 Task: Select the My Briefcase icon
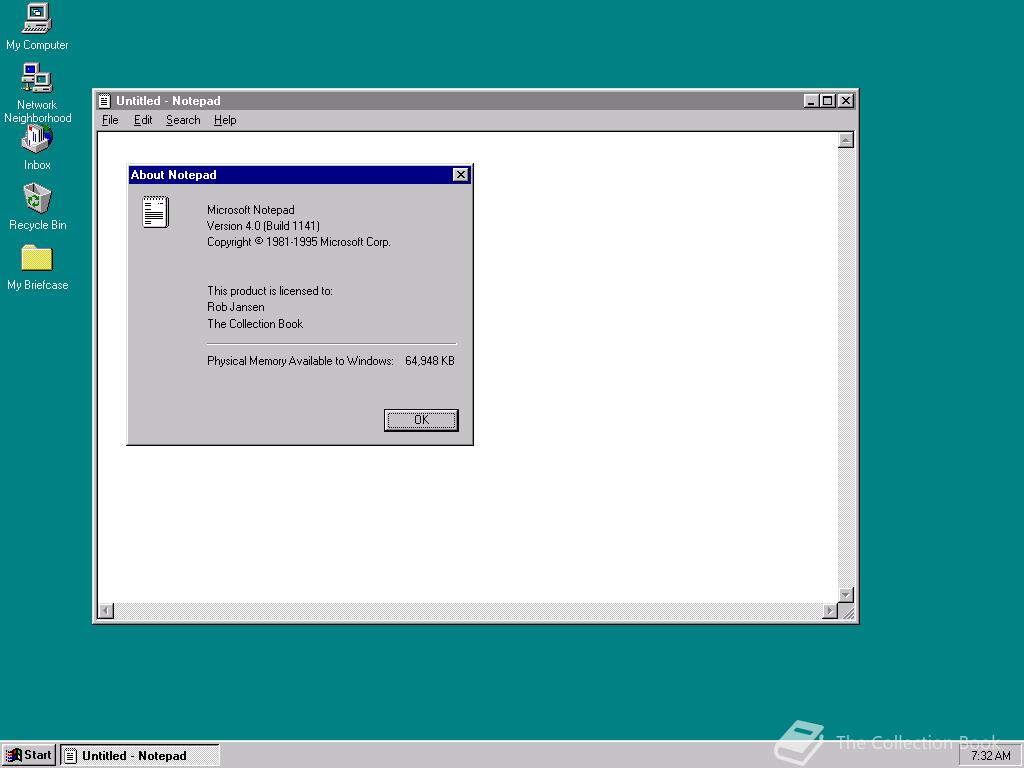37,267
